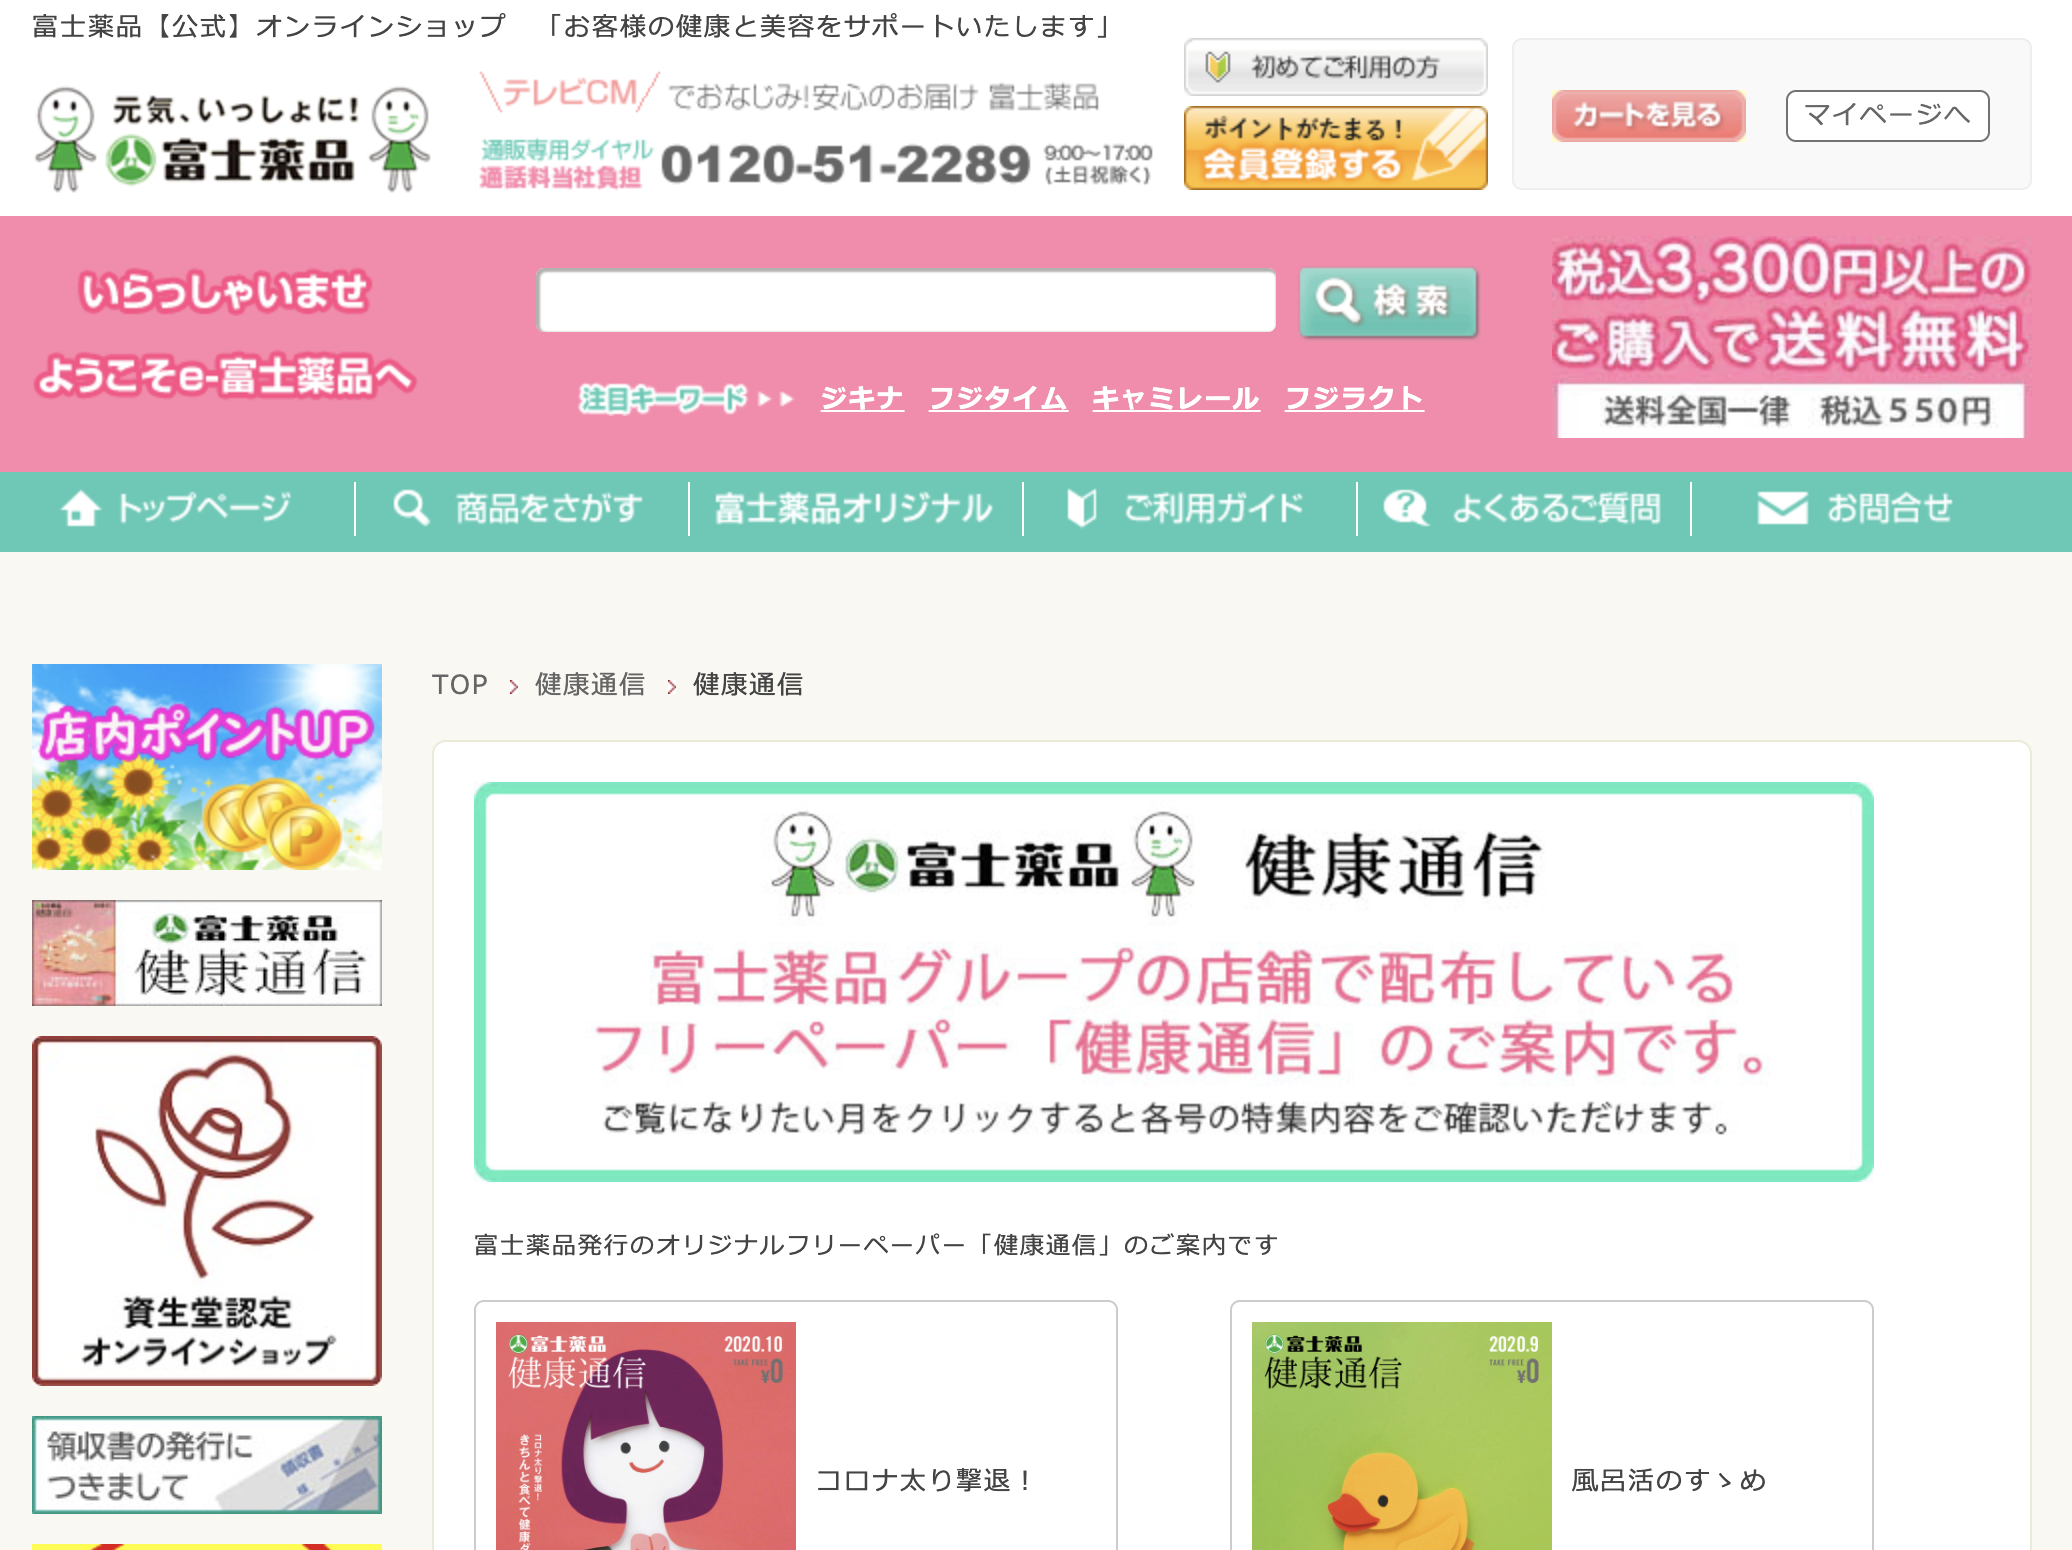Click 会員登録する to register as a member
2072x1550 pixels.
1335,148
